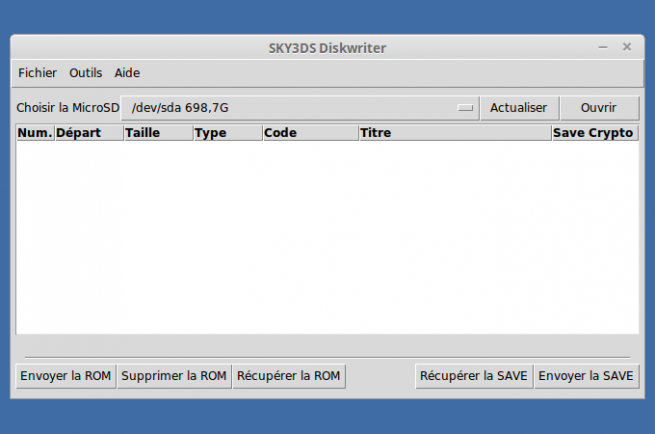Image resolution: width=655 pixels, height=434 pixels.
Task: Sort by the Départ column header
Action: pos(88,133)
